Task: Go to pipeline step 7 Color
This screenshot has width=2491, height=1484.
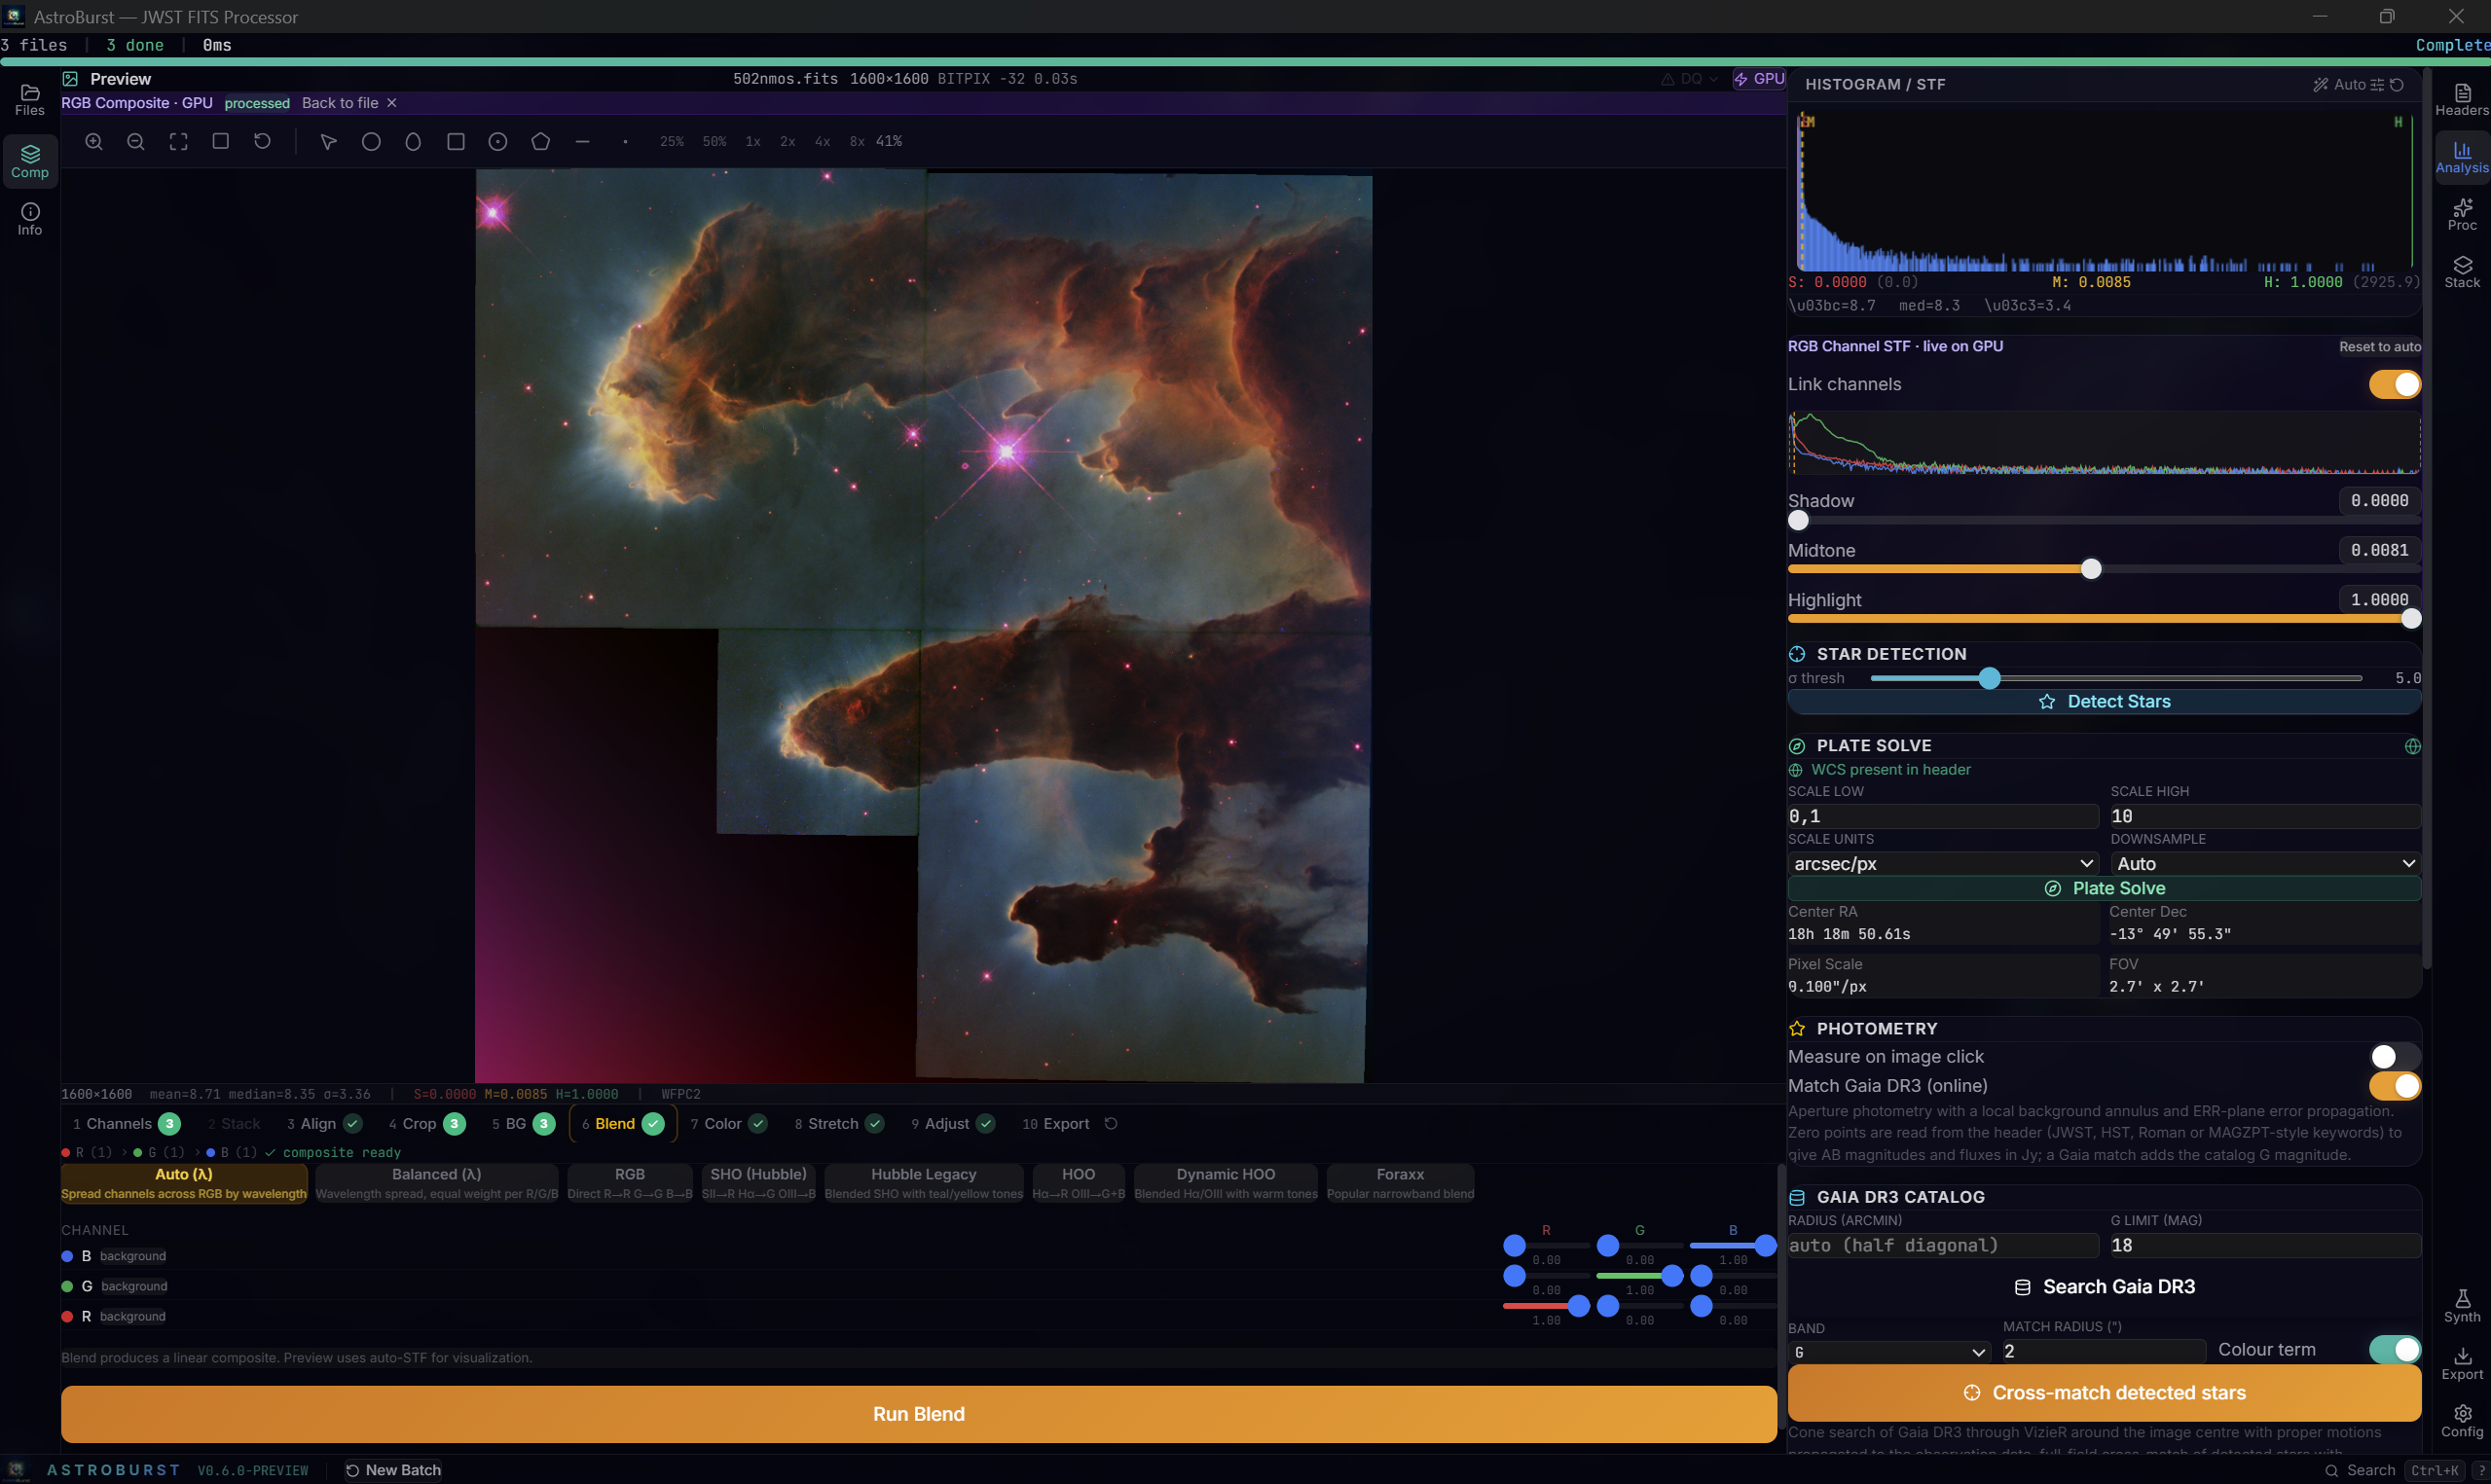Action: [729, 1124]
